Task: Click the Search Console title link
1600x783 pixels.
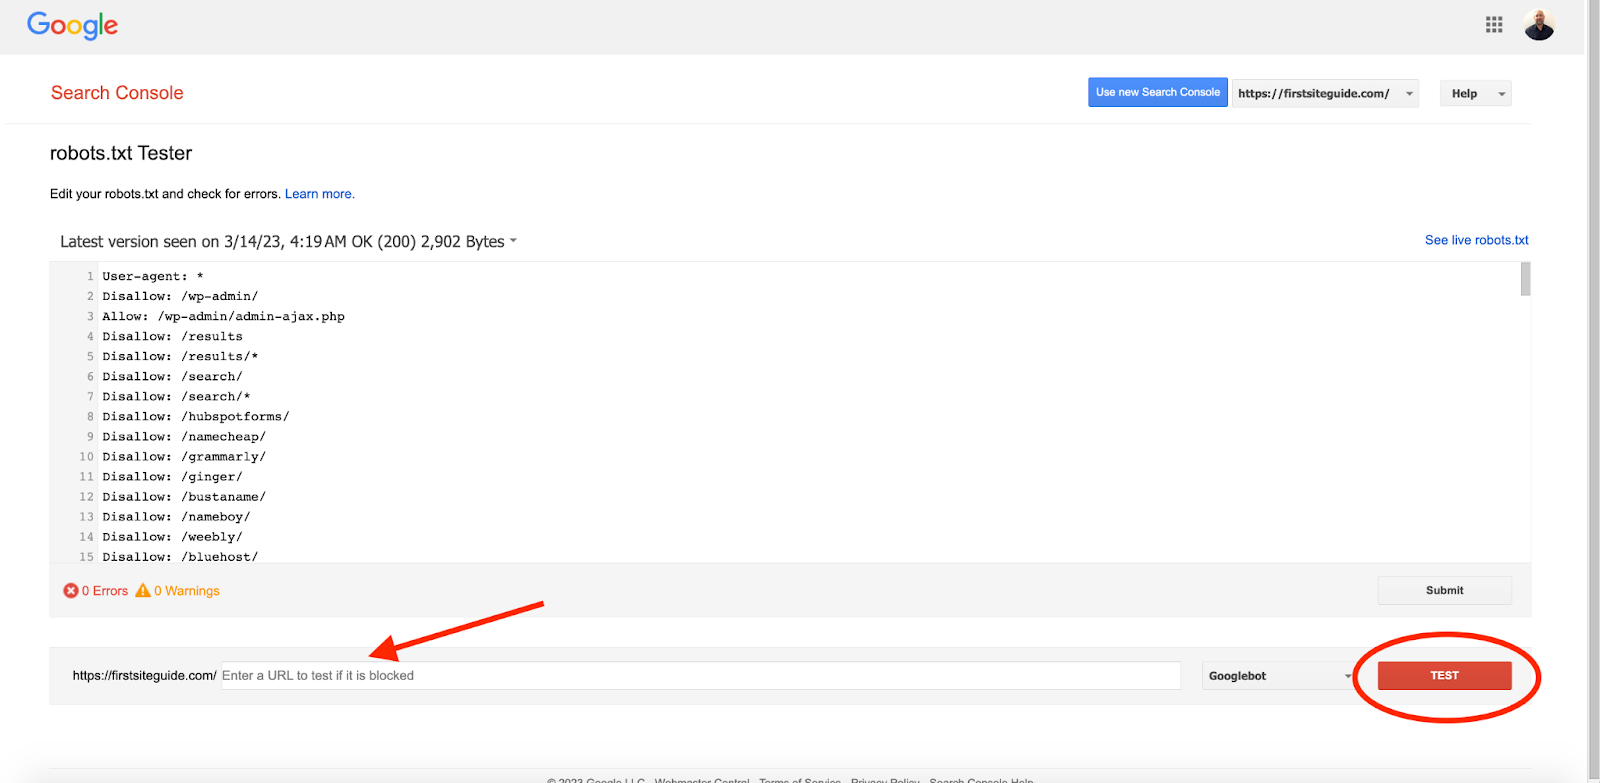Action: 117,93
